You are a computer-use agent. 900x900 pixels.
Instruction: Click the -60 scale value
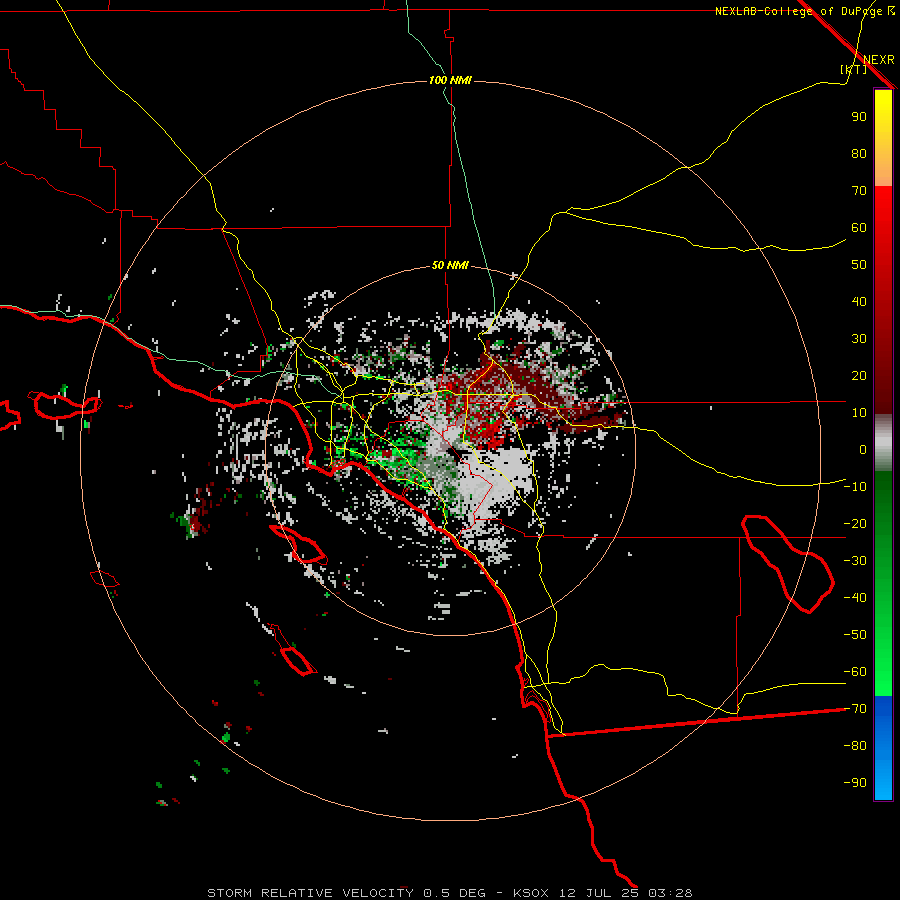click(x=855, y=672)
